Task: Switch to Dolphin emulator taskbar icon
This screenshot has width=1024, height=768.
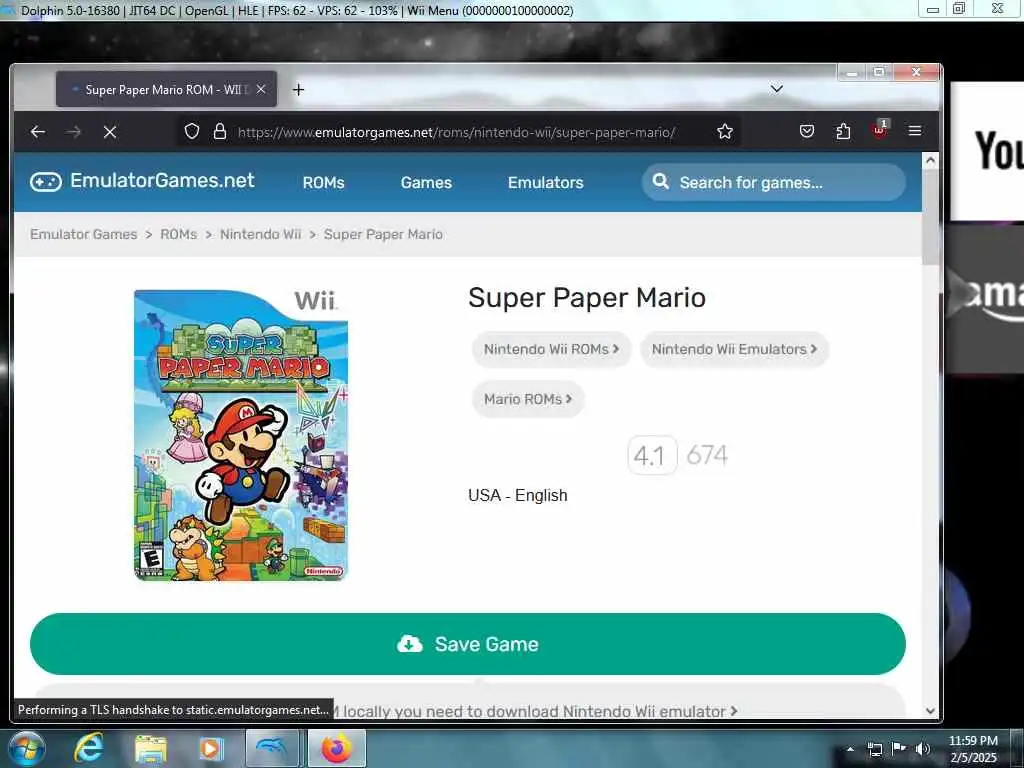Action: click(272, 748)
